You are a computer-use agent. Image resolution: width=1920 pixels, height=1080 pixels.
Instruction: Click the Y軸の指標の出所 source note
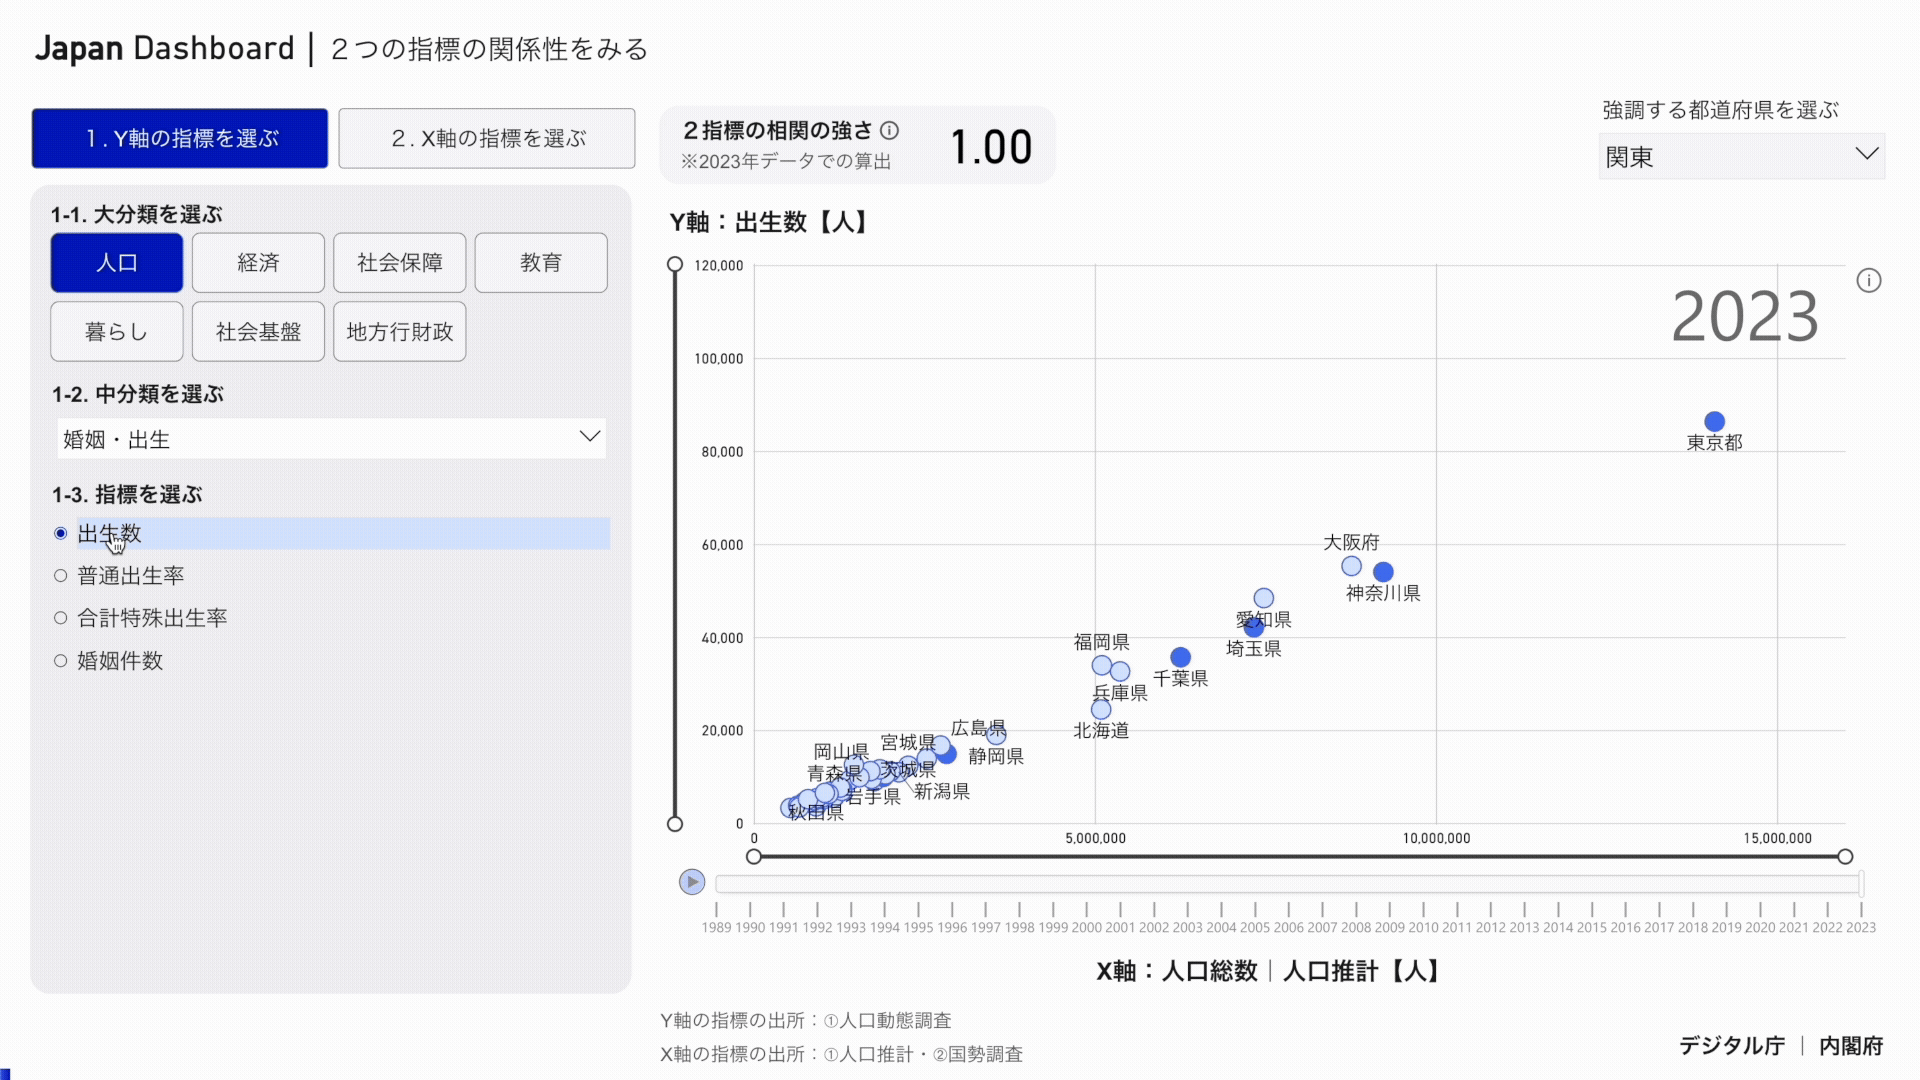coord(806,1020)
